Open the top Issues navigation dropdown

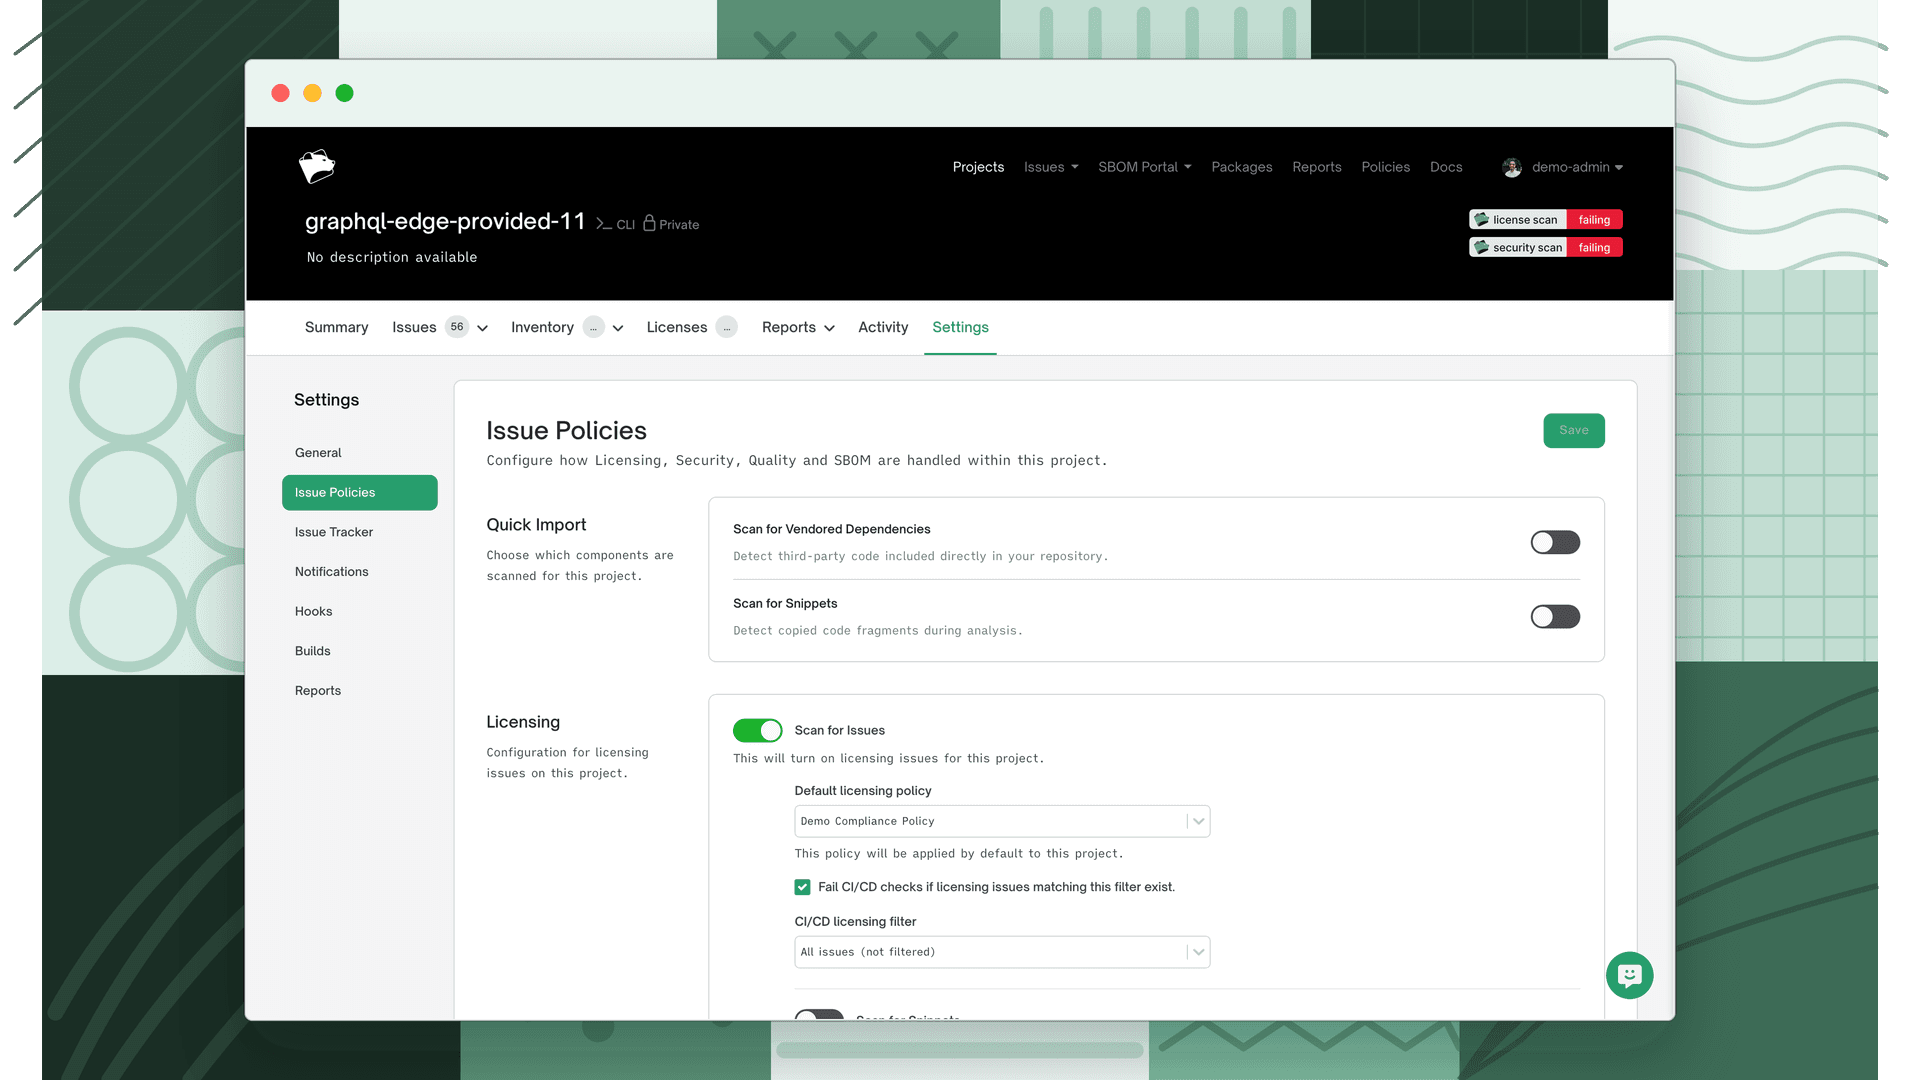[x=1051, y=167]
